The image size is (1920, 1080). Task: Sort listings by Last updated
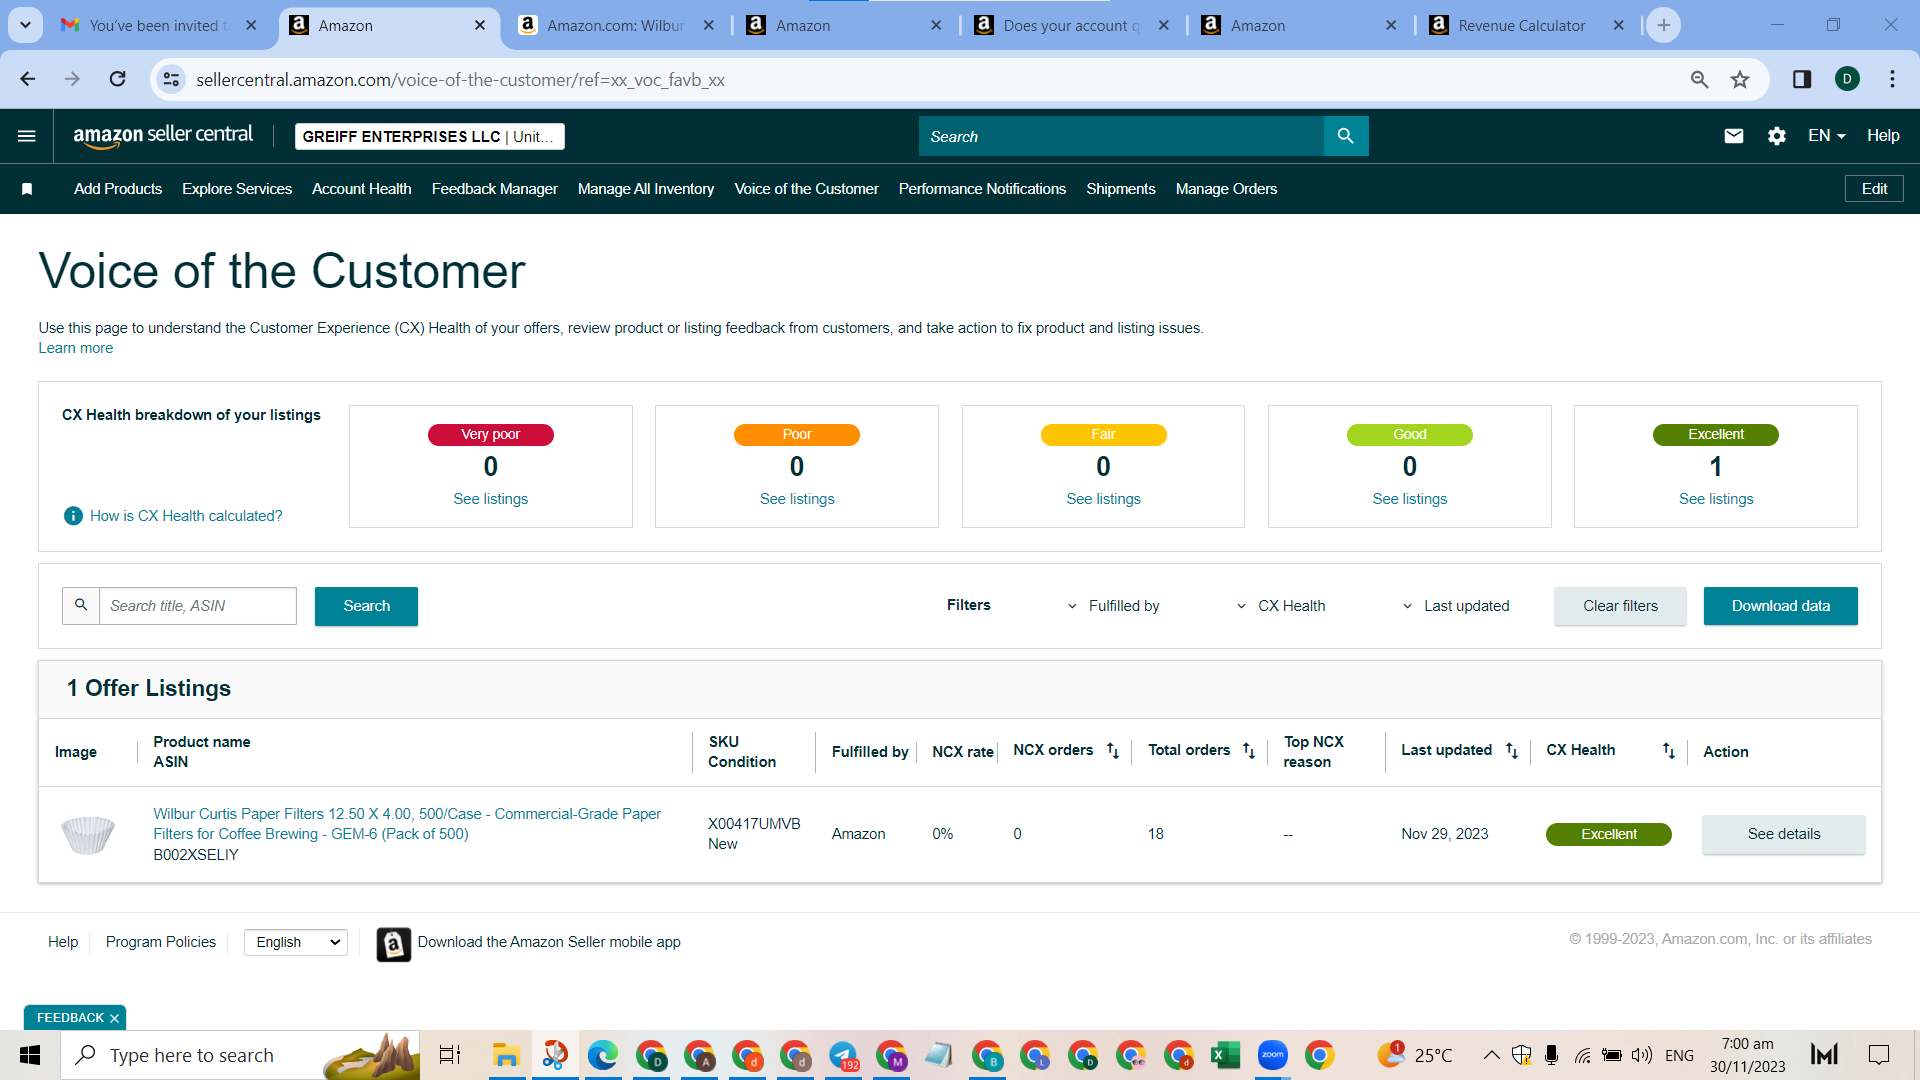click(x=1512, y=751)
